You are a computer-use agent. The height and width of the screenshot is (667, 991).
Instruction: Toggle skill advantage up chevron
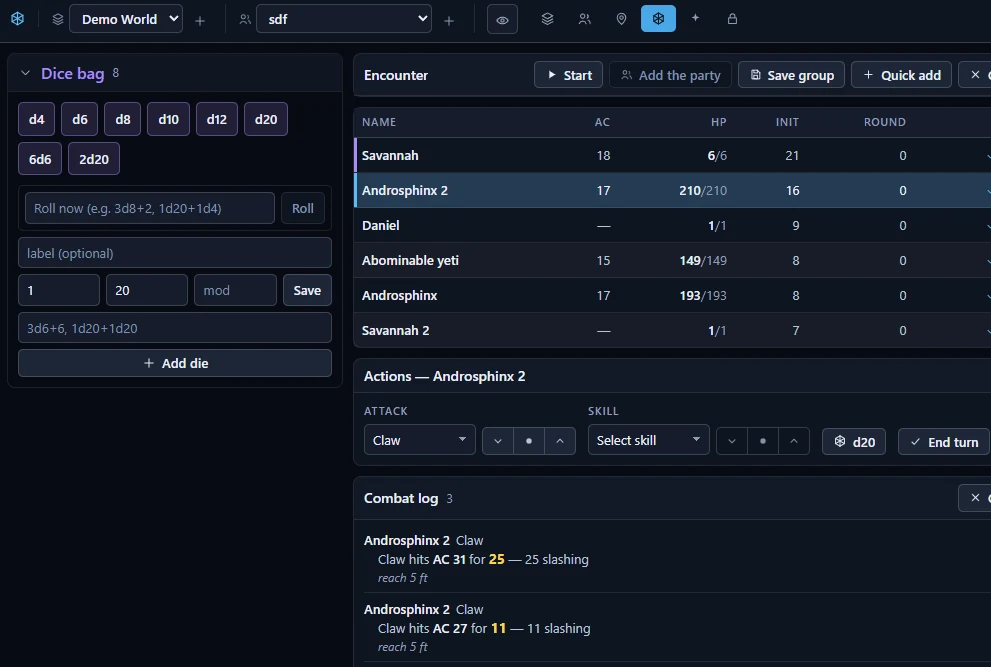[x=794, y=441]
